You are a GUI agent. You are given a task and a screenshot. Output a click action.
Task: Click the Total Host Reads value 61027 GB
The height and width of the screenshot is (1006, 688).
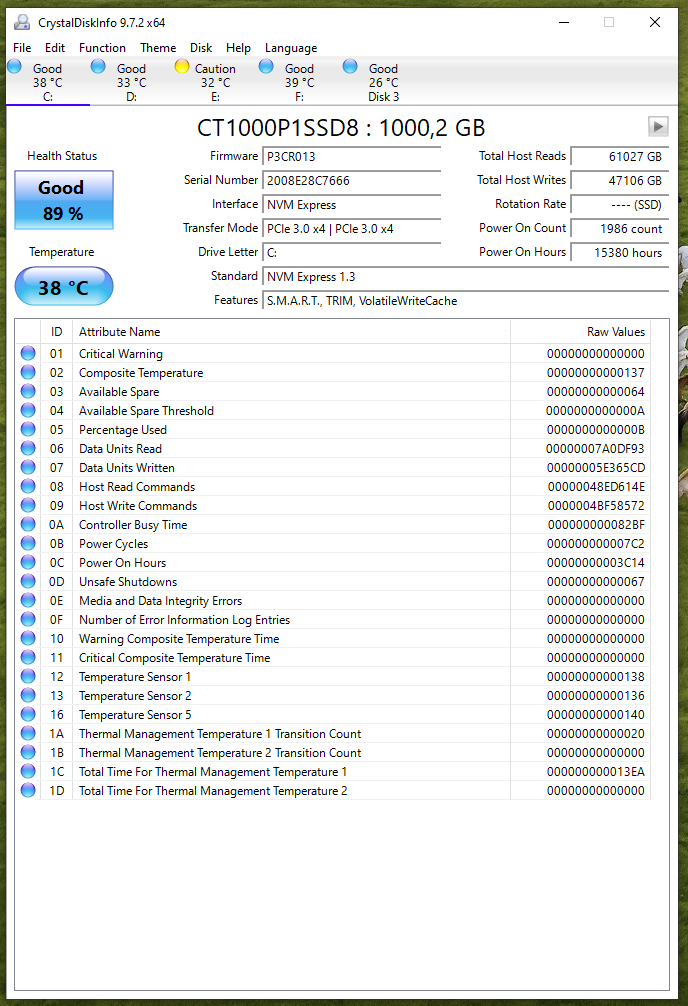[x=620, y=157]
